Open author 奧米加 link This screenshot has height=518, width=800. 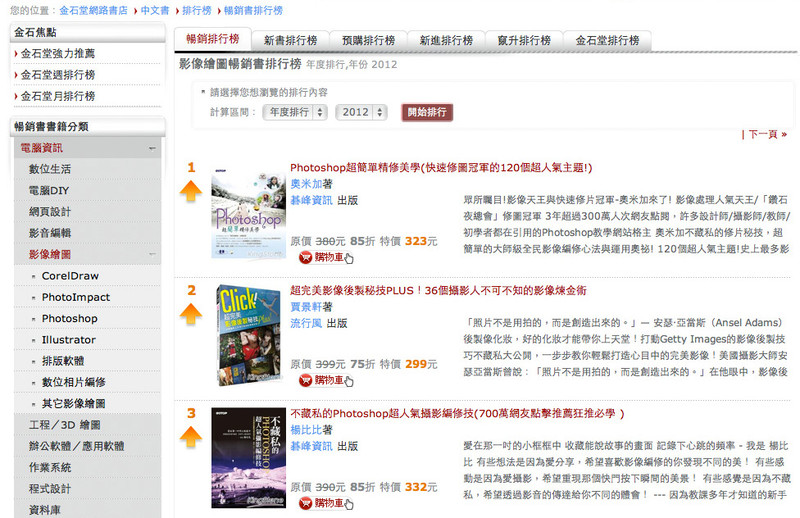coord(306,184)
